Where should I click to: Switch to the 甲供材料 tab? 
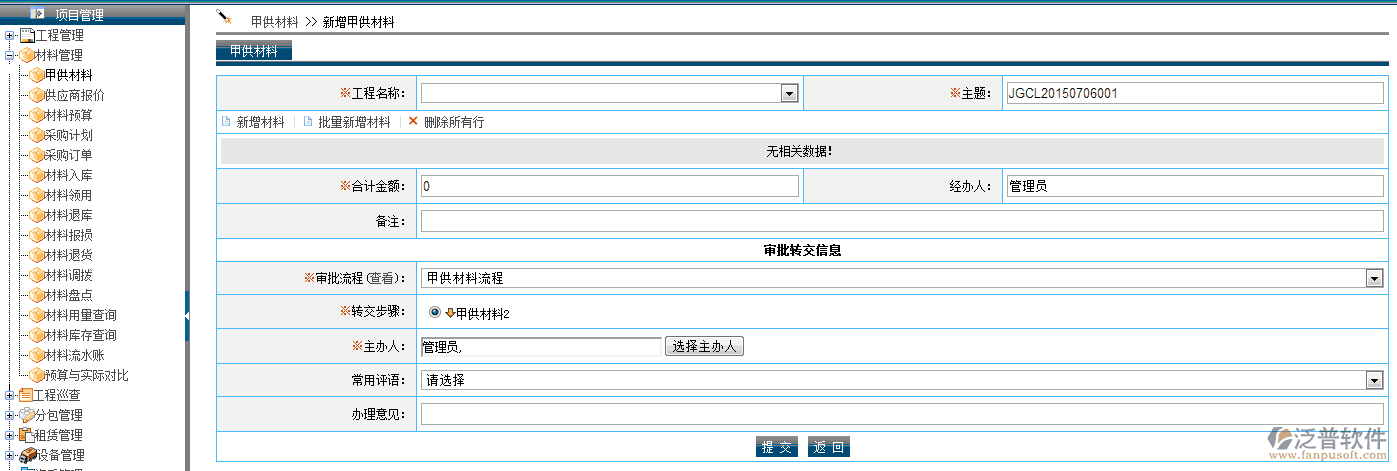(x=254, y=51)
